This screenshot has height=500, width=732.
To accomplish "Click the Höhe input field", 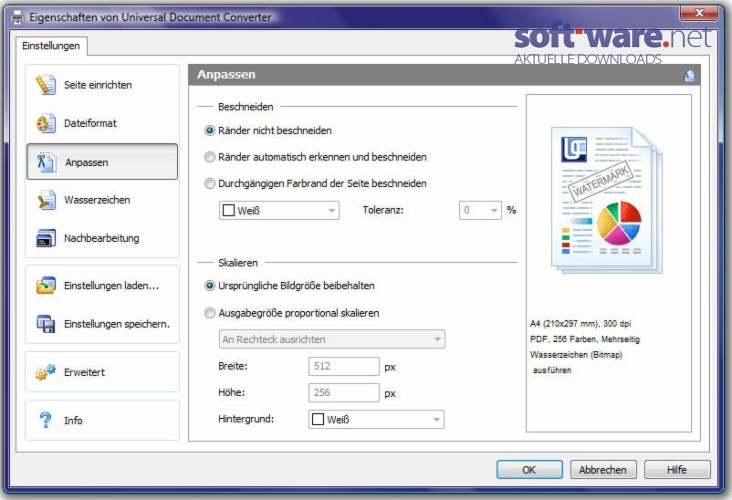I will click(344, 393).
